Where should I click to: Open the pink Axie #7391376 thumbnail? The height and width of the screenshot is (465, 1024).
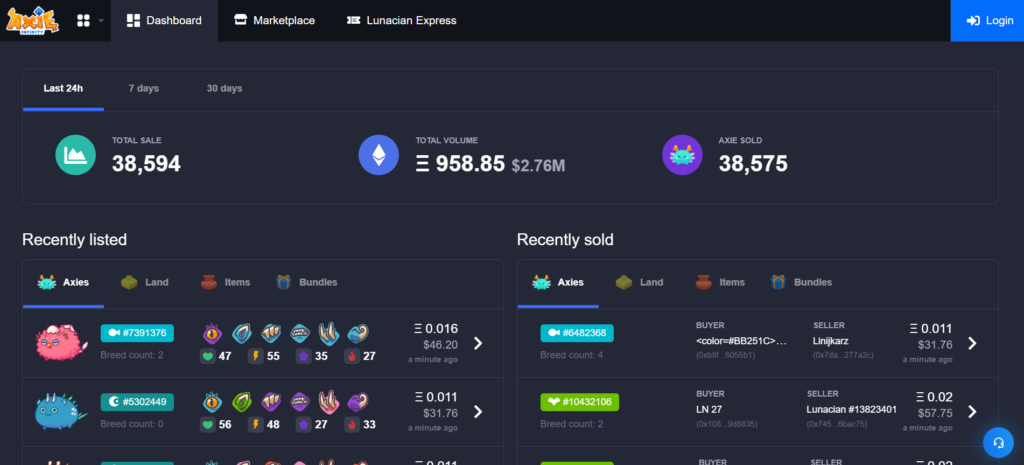pyautogui.click(x=61, y=342)
